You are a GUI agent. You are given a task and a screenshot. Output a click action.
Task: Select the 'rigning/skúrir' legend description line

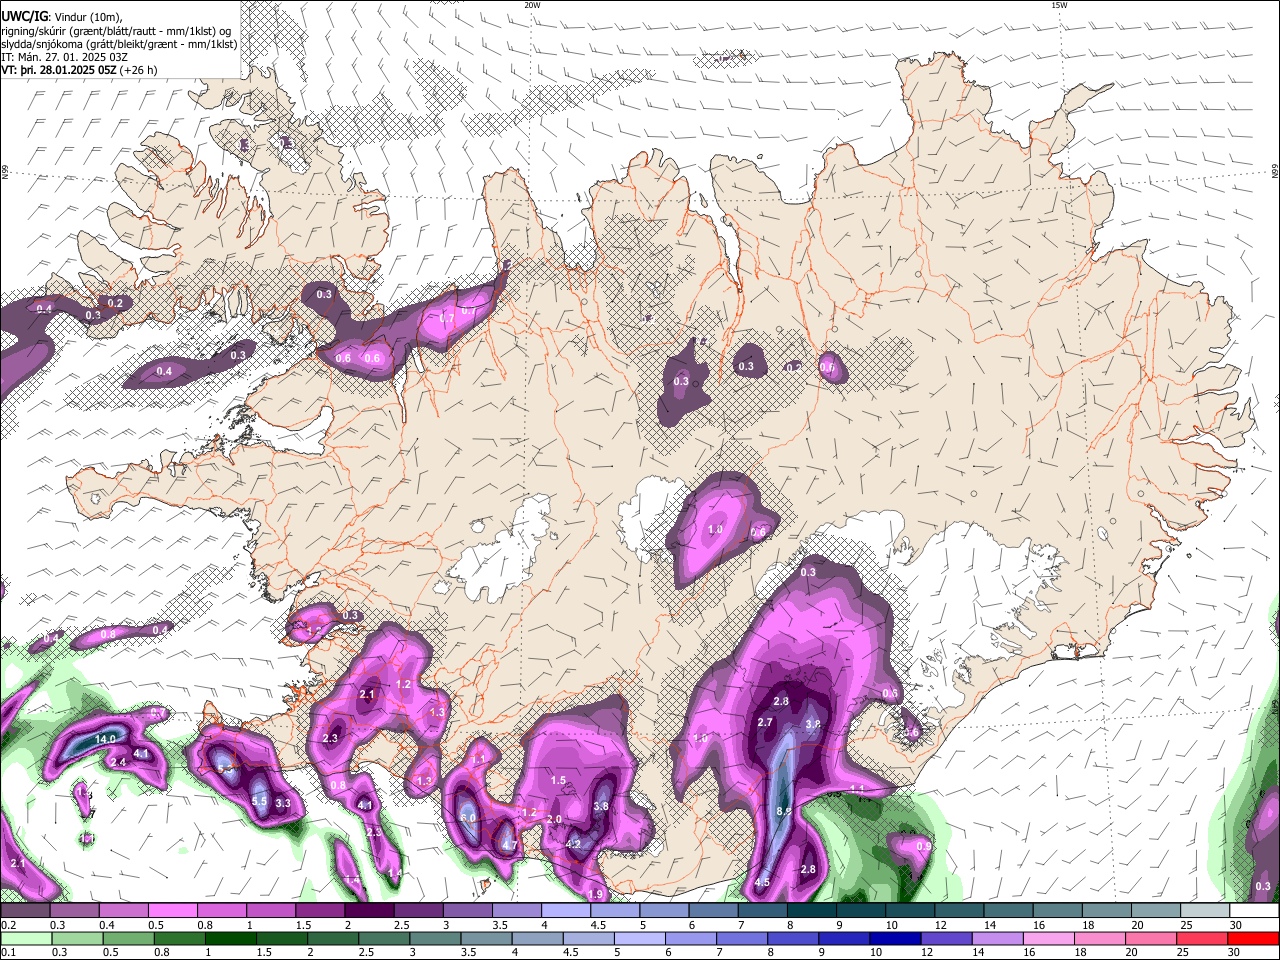116,31
